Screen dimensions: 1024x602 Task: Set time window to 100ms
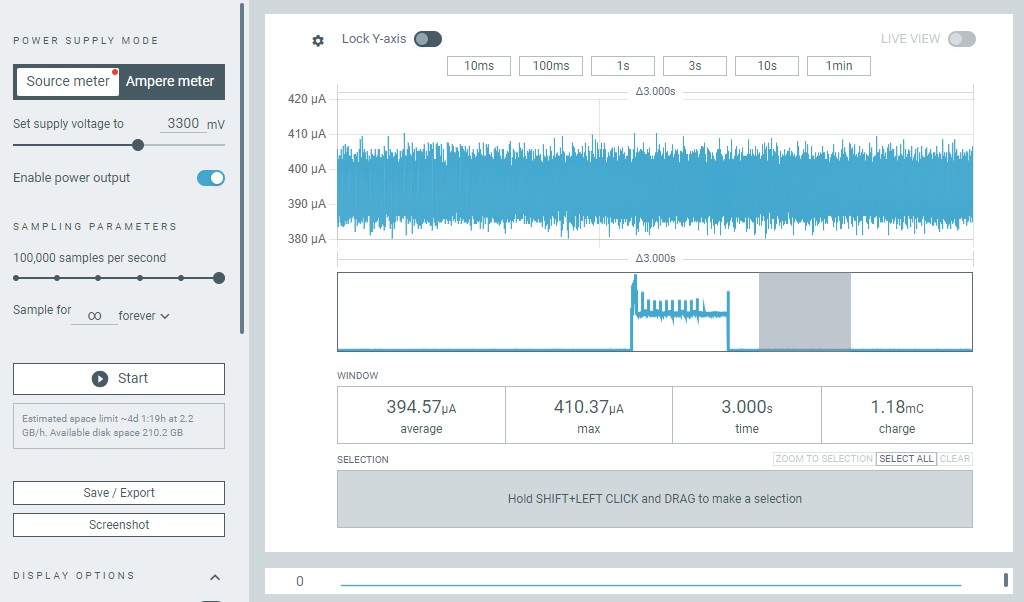pyautogui.click(x=551, y=66)
